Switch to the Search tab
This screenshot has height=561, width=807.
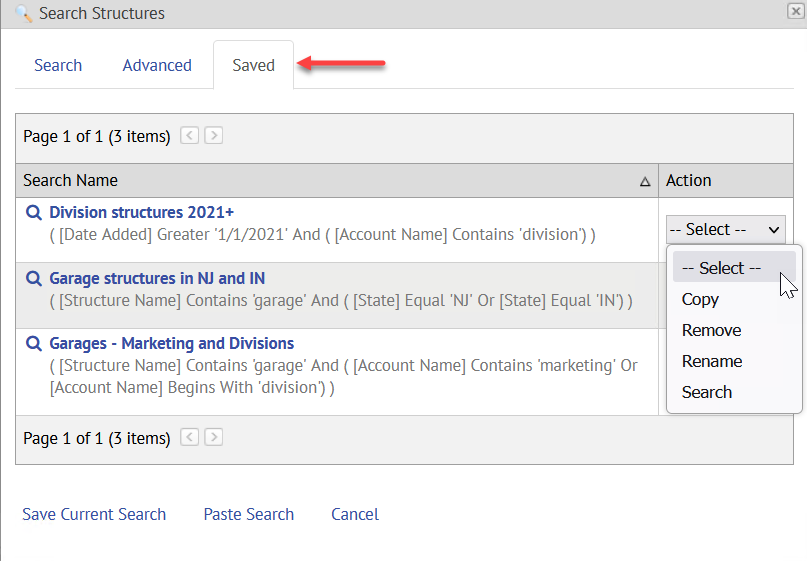58,65
